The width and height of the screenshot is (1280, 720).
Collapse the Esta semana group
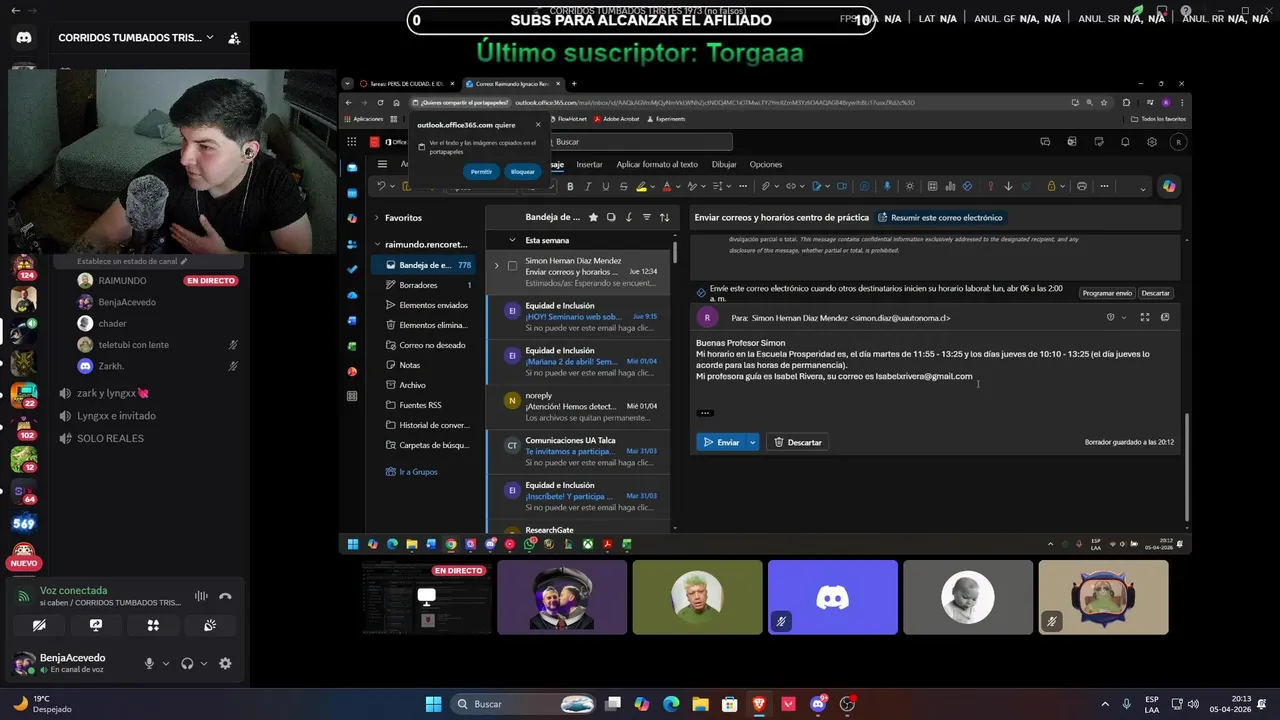click(x=512, y=240)
